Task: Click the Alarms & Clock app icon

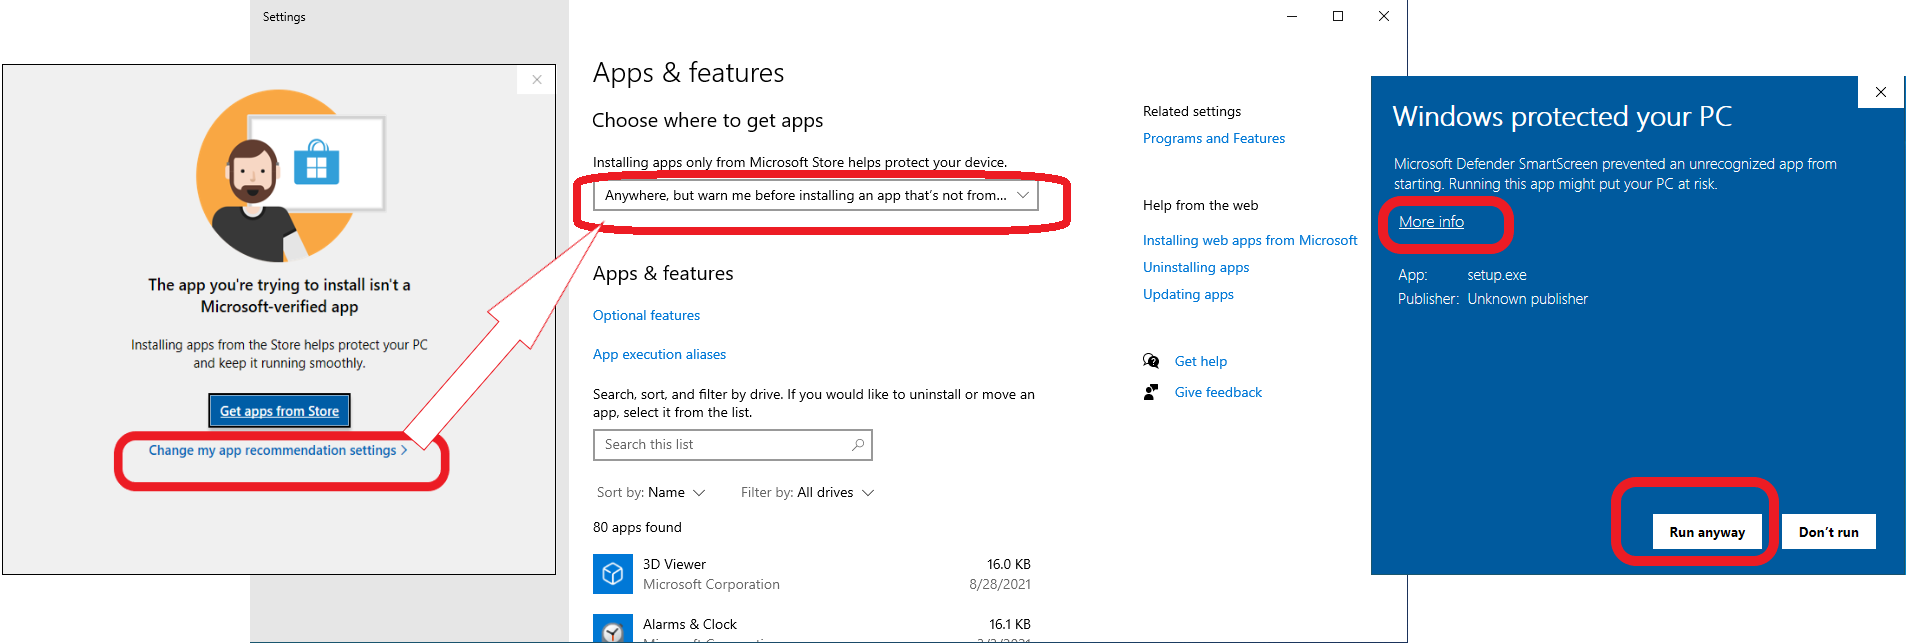Action: pyautogui.click(x=613, y=629)
